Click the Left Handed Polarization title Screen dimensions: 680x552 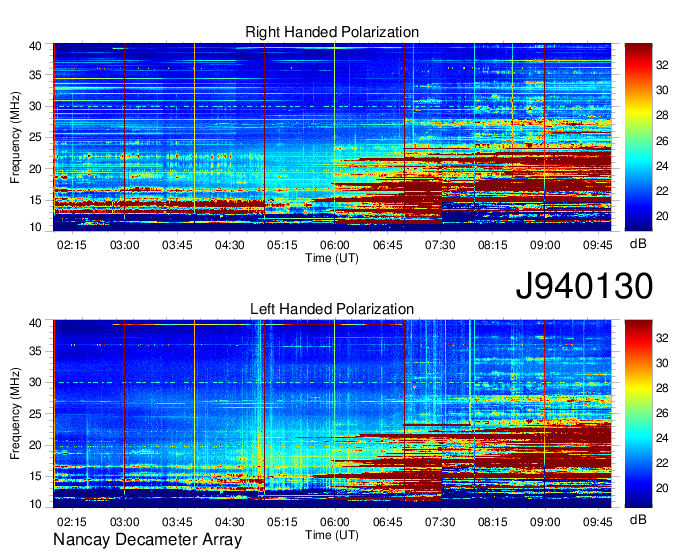click(332, 309)
